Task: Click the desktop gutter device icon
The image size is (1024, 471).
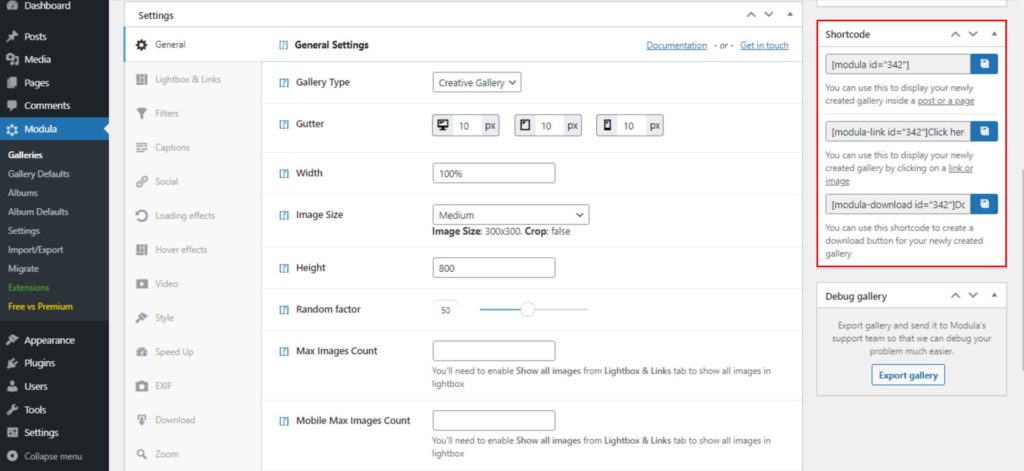Action: (443, 126)
